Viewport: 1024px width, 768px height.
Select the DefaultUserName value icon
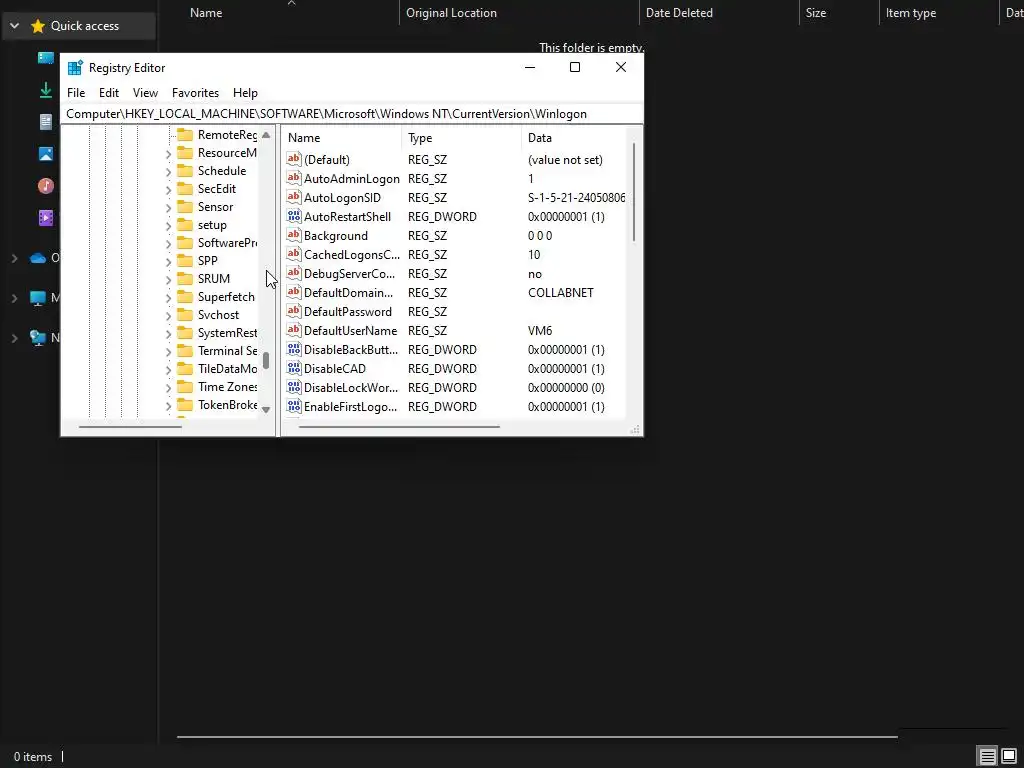294,330
